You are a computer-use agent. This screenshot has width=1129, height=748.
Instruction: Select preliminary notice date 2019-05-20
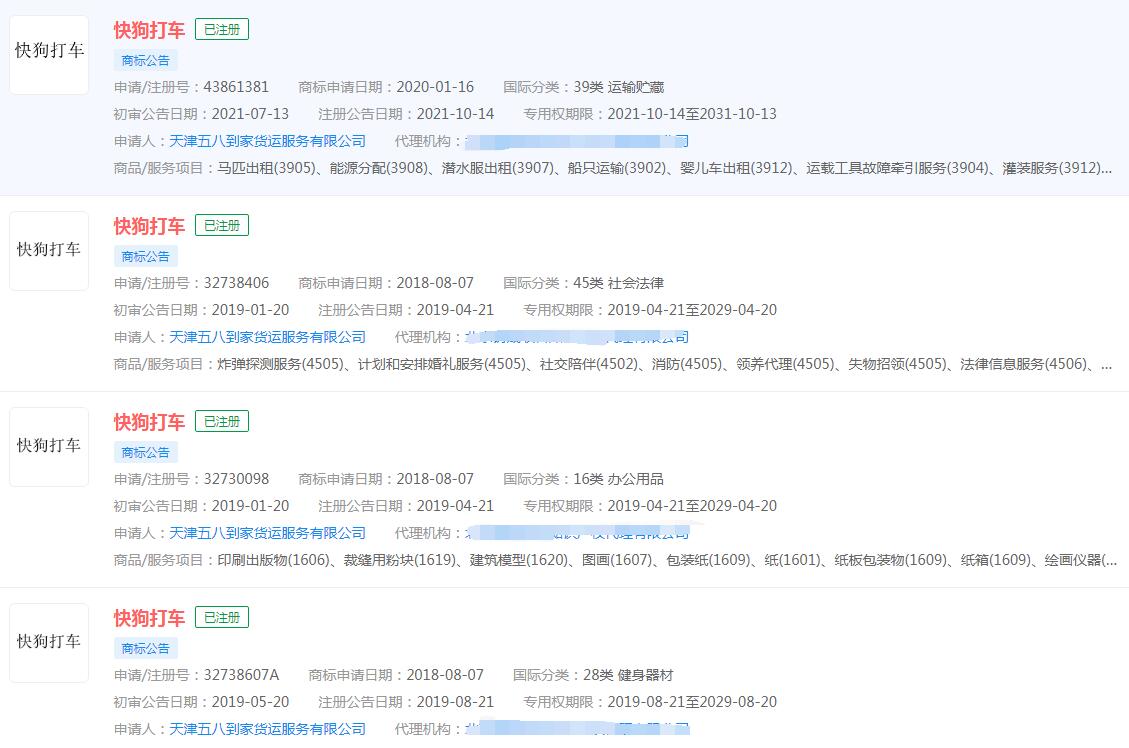(x=250, y=701)
